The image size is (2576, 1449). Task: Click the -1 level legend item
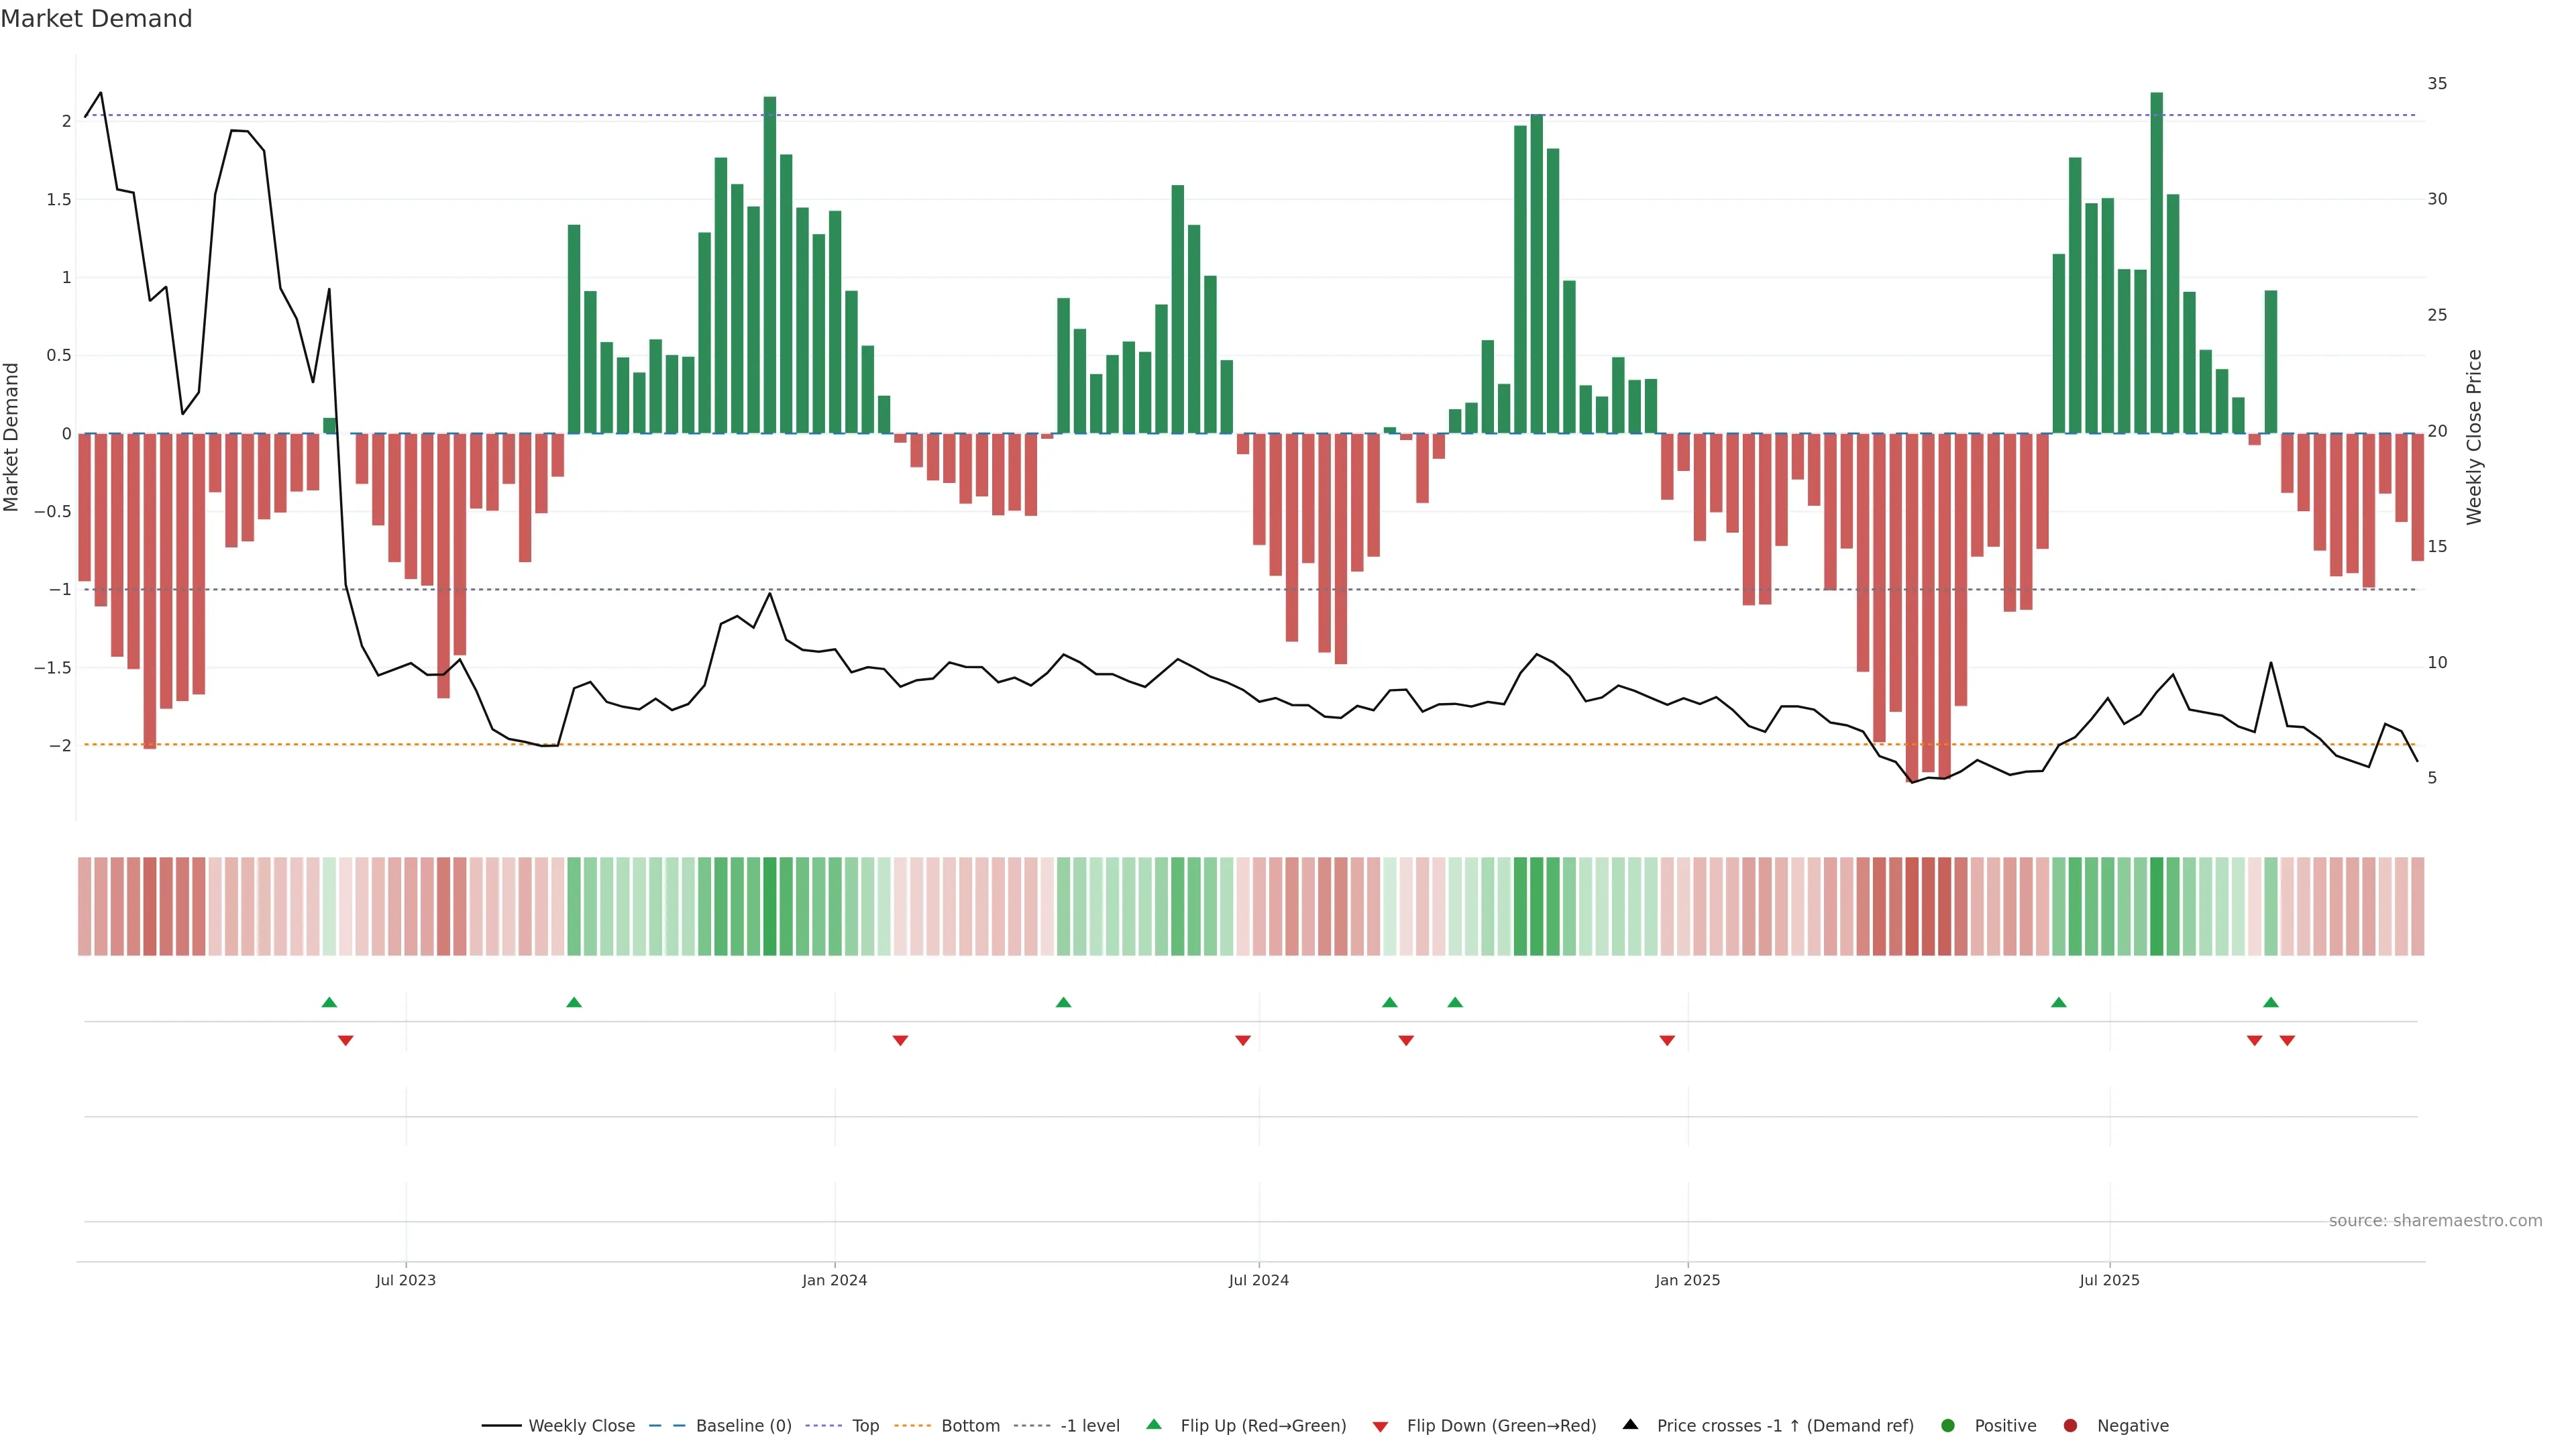point(1089,1426)
